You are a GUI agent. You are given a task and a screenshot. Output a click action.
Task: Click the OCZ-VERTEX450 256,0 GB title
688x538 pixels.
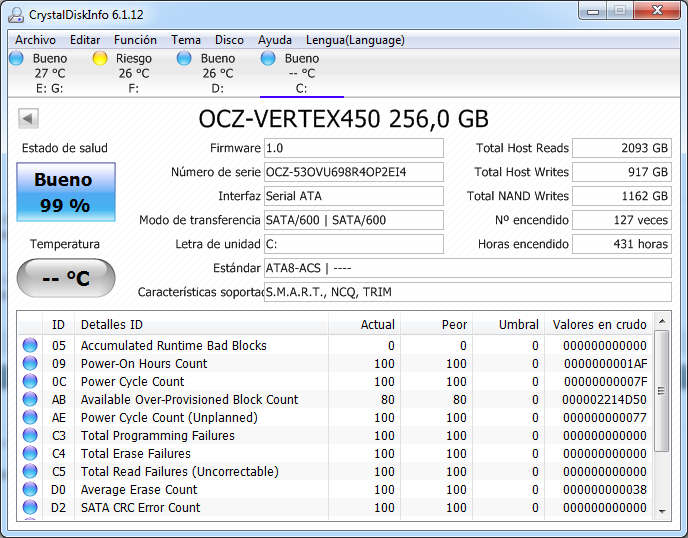[344, 119]
